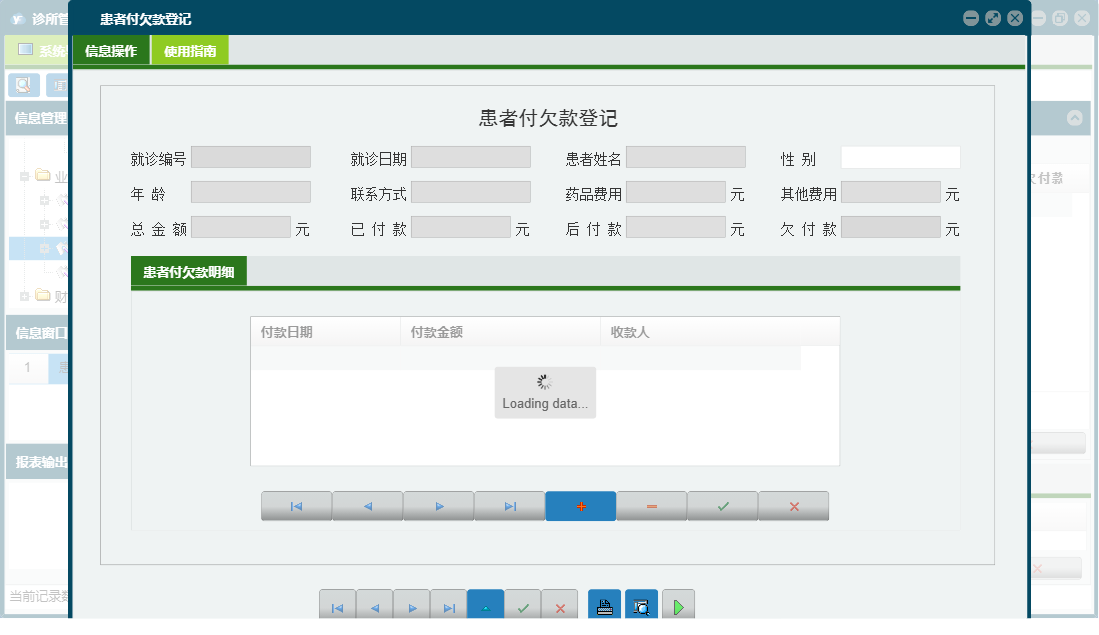Open print preview from the bottom toolbar
Image resolution: width=1099 pixels, height=635 pixels.
pos(640,604)
